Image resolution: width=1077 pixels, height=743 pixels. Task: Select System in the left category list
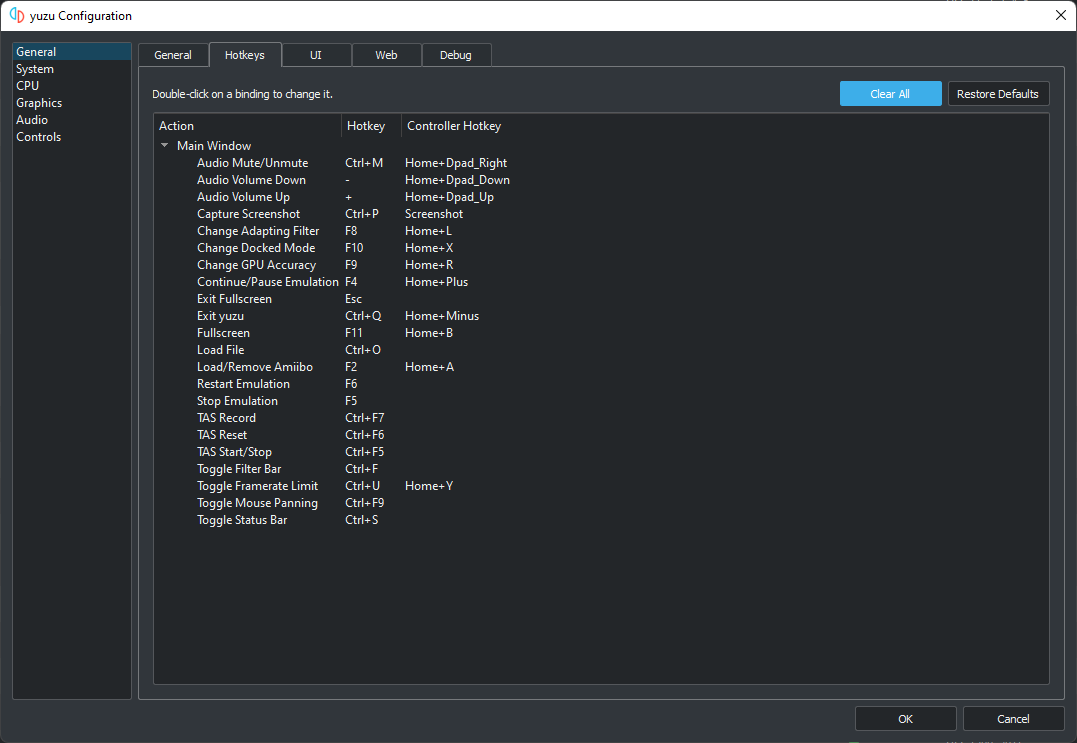pos(35,69)
